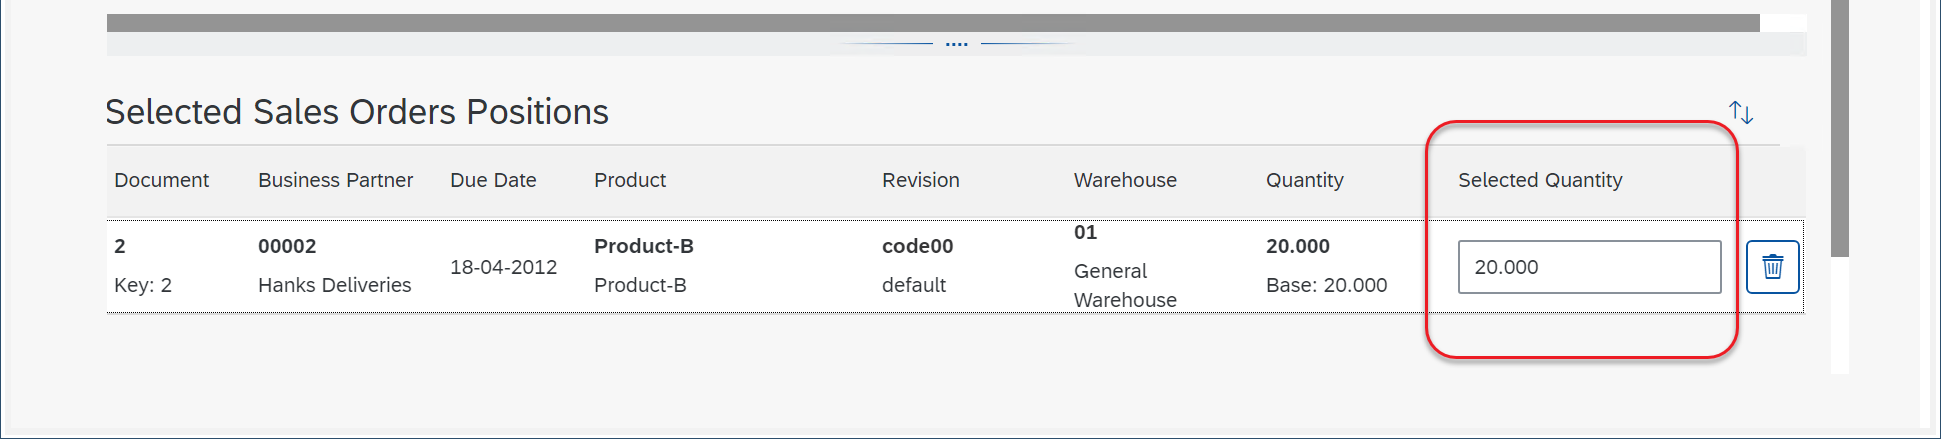Click the vertical scrollbar thumb

pos(1839,130)
